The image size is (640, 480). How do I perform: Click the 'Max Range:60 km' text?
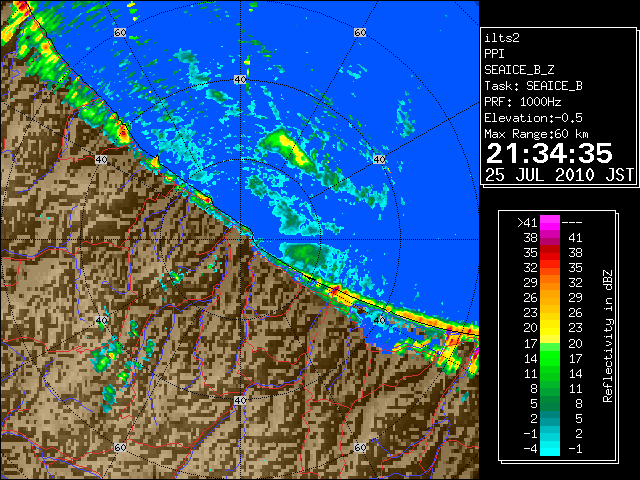click(536, 134)
